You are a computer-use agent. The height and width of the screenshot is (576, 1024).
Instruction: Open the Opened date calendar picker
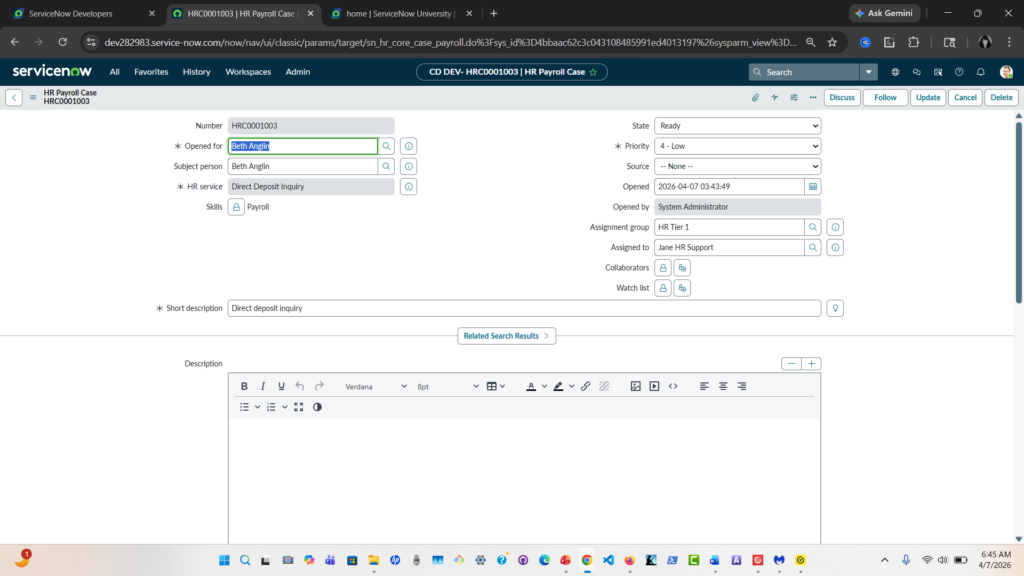coord(813,186)
